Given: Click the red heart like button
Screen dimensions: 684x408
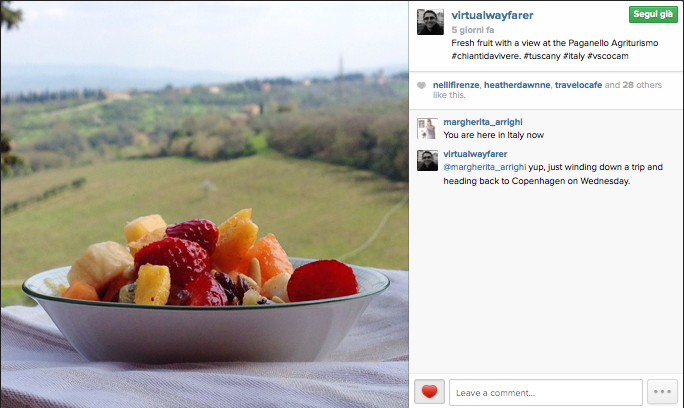Looking at the screenshot, I should point(429,392).
